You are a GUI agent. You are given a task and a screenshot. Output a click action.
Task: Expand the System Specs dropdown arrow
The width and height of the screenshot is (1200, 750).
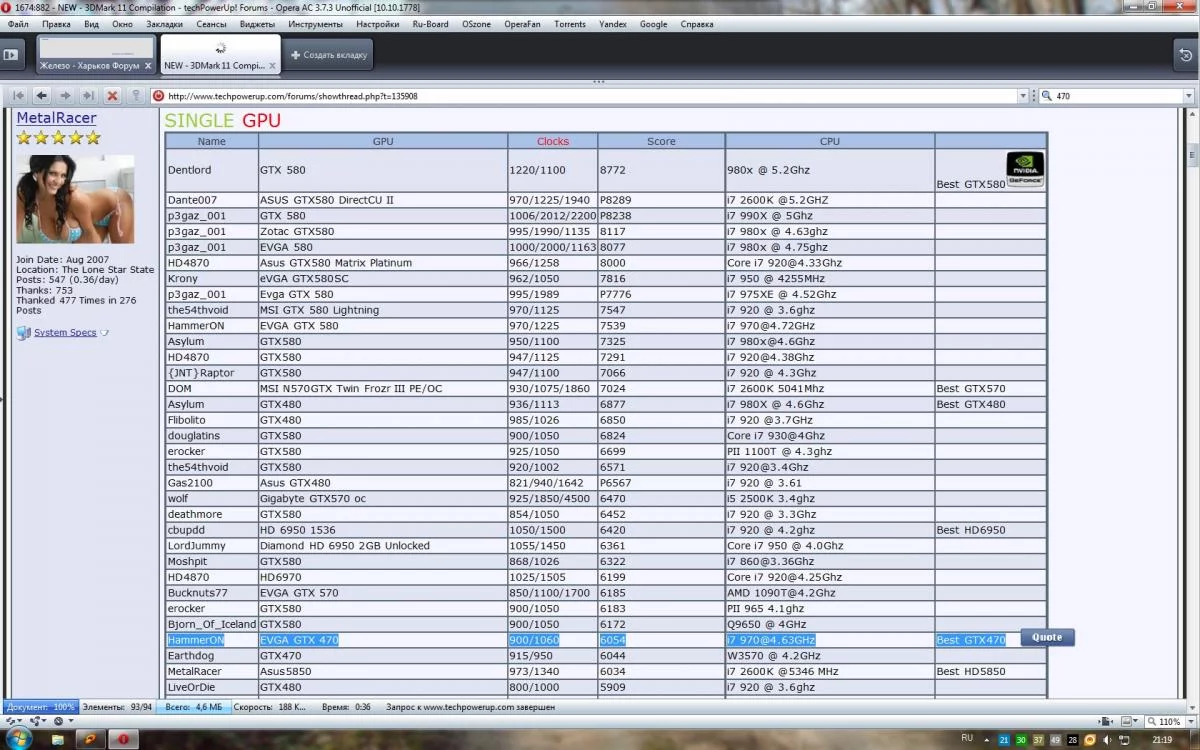105,333
